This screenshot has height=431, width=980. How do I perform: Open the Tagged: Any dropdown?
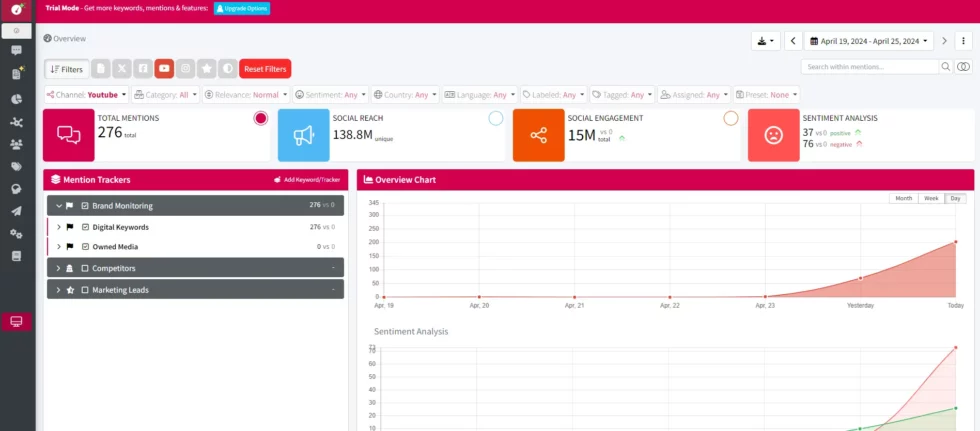(x=622, y=95)
